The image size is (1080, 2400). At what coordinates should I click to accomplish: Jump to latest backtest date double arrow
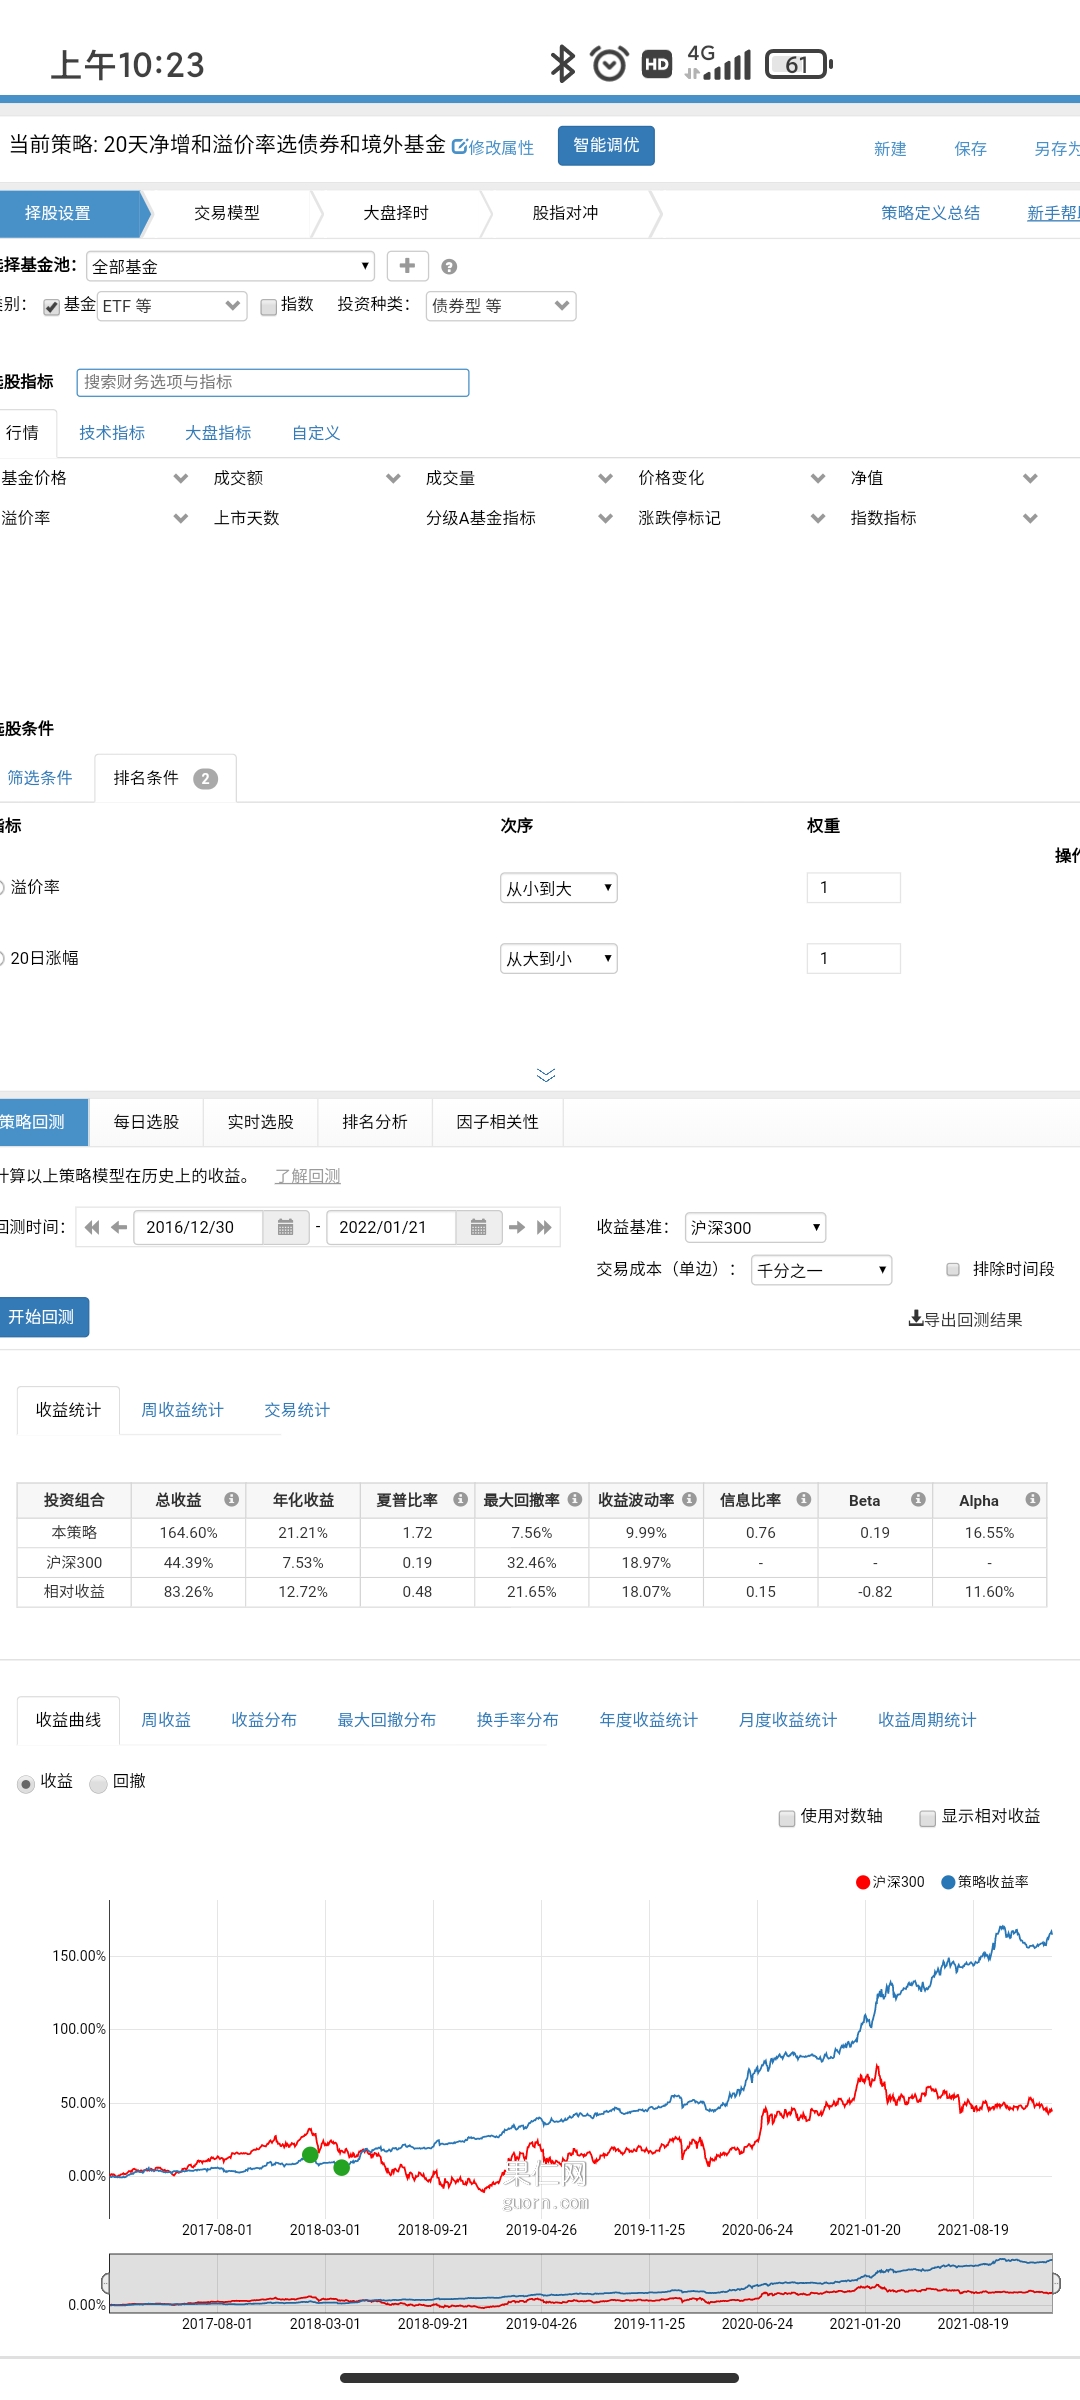[x=544, y=1227]
